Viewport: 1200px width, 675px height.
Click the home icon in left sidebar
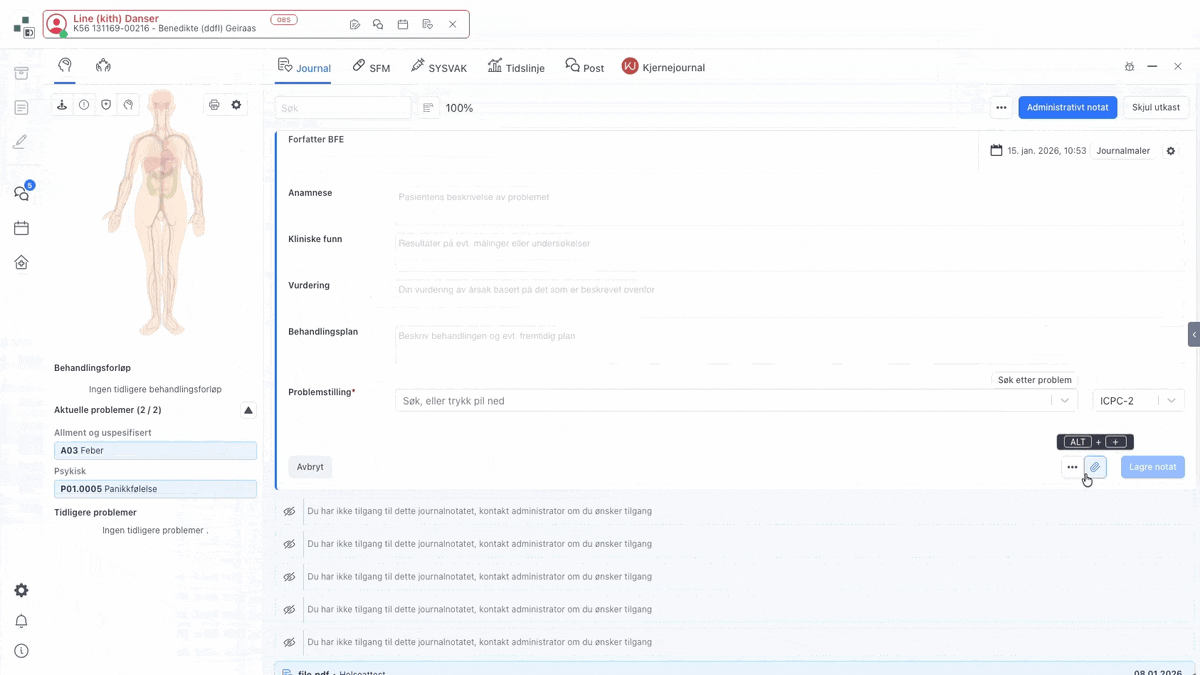coord(21,263)
